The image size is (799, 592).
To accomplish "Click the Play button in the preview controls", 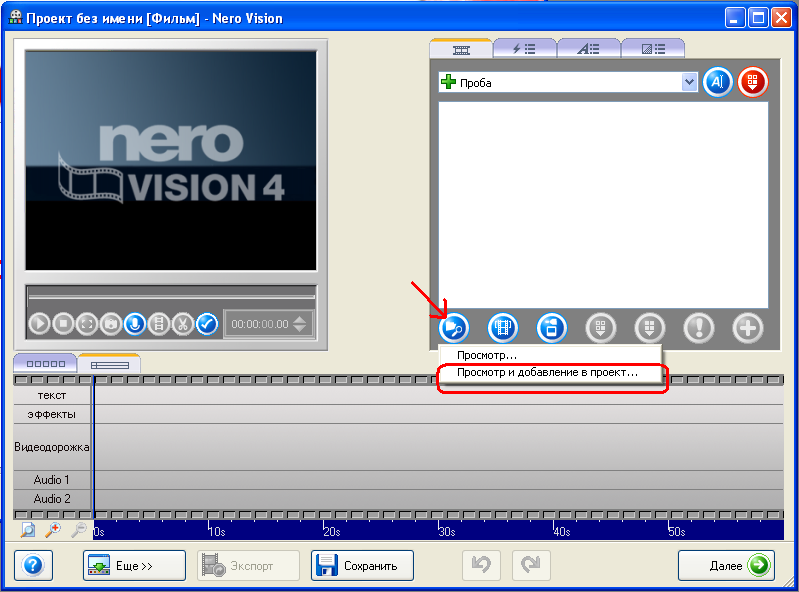I will click(39, 324).
